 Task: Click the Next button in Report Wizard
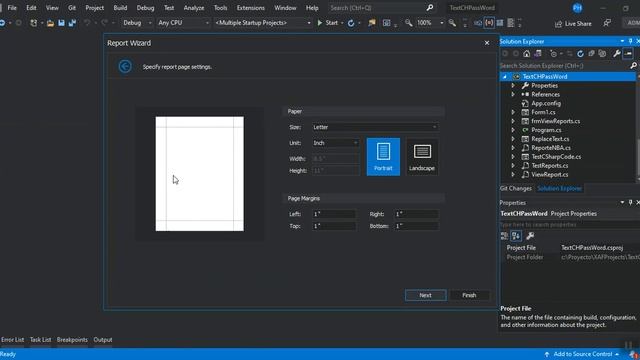point(425,295)
